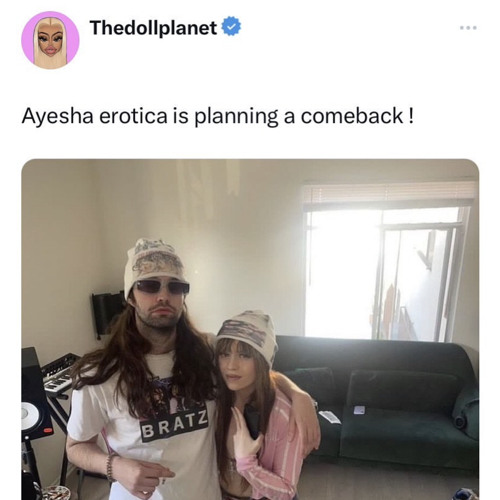Click the keyboard synthesizer in the photo
This screenshot has width=500, height=500.
click(x=58, y=373)
